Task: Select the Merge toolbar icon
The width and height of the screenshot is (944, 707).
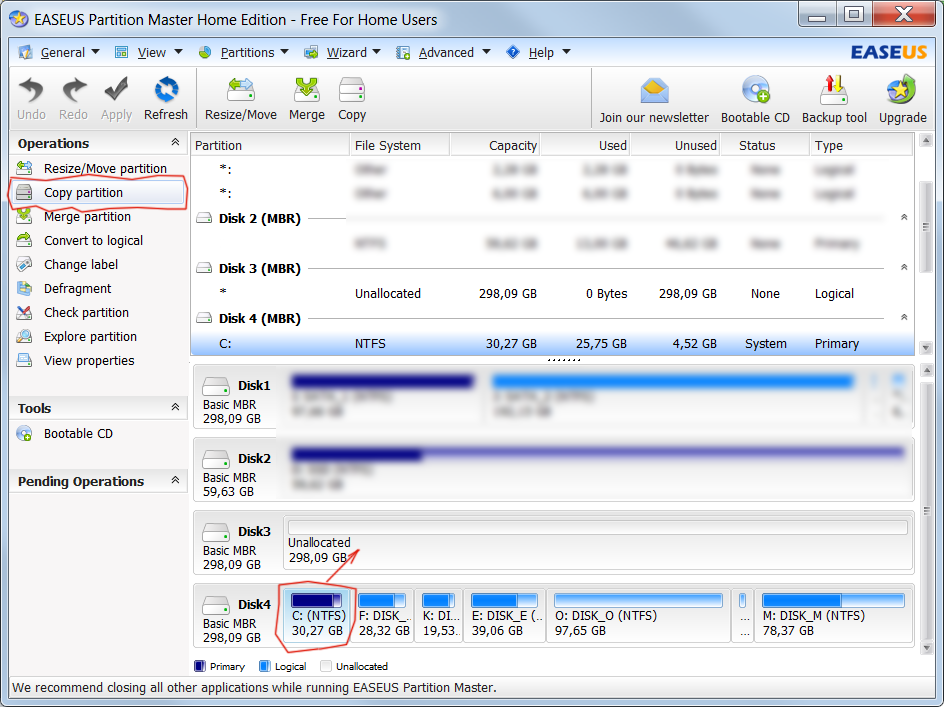Action: (306, 90)
